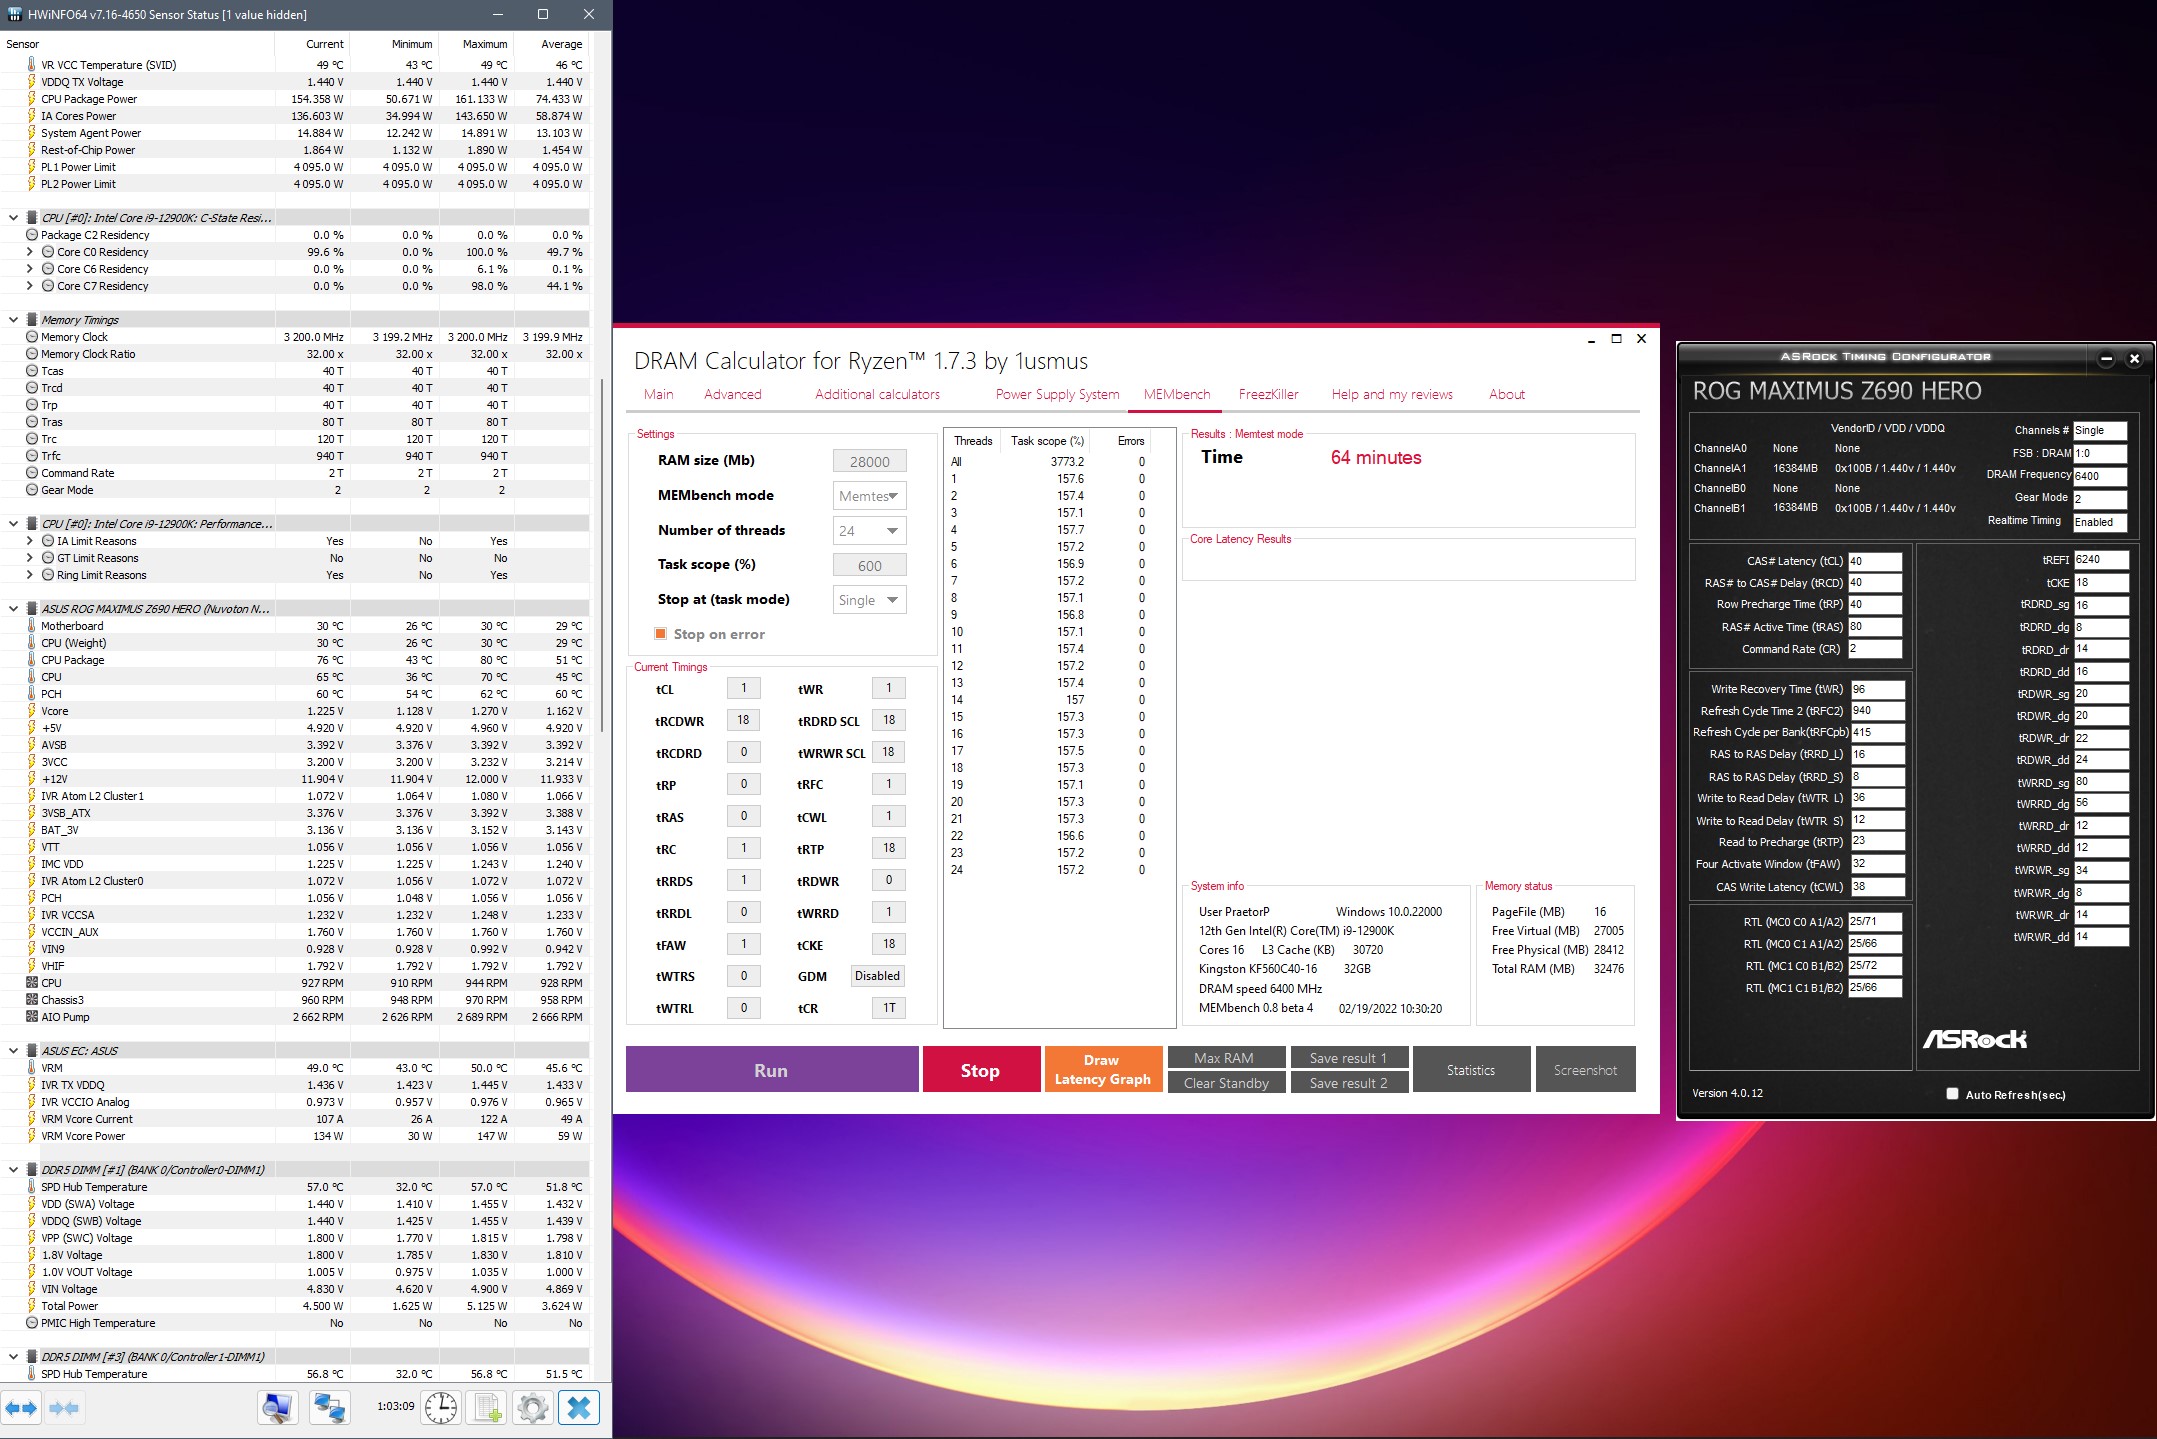Viewport: 2157px width, 1439px height.
Task: Click the remote network monitors icon
Action: 329,1408
